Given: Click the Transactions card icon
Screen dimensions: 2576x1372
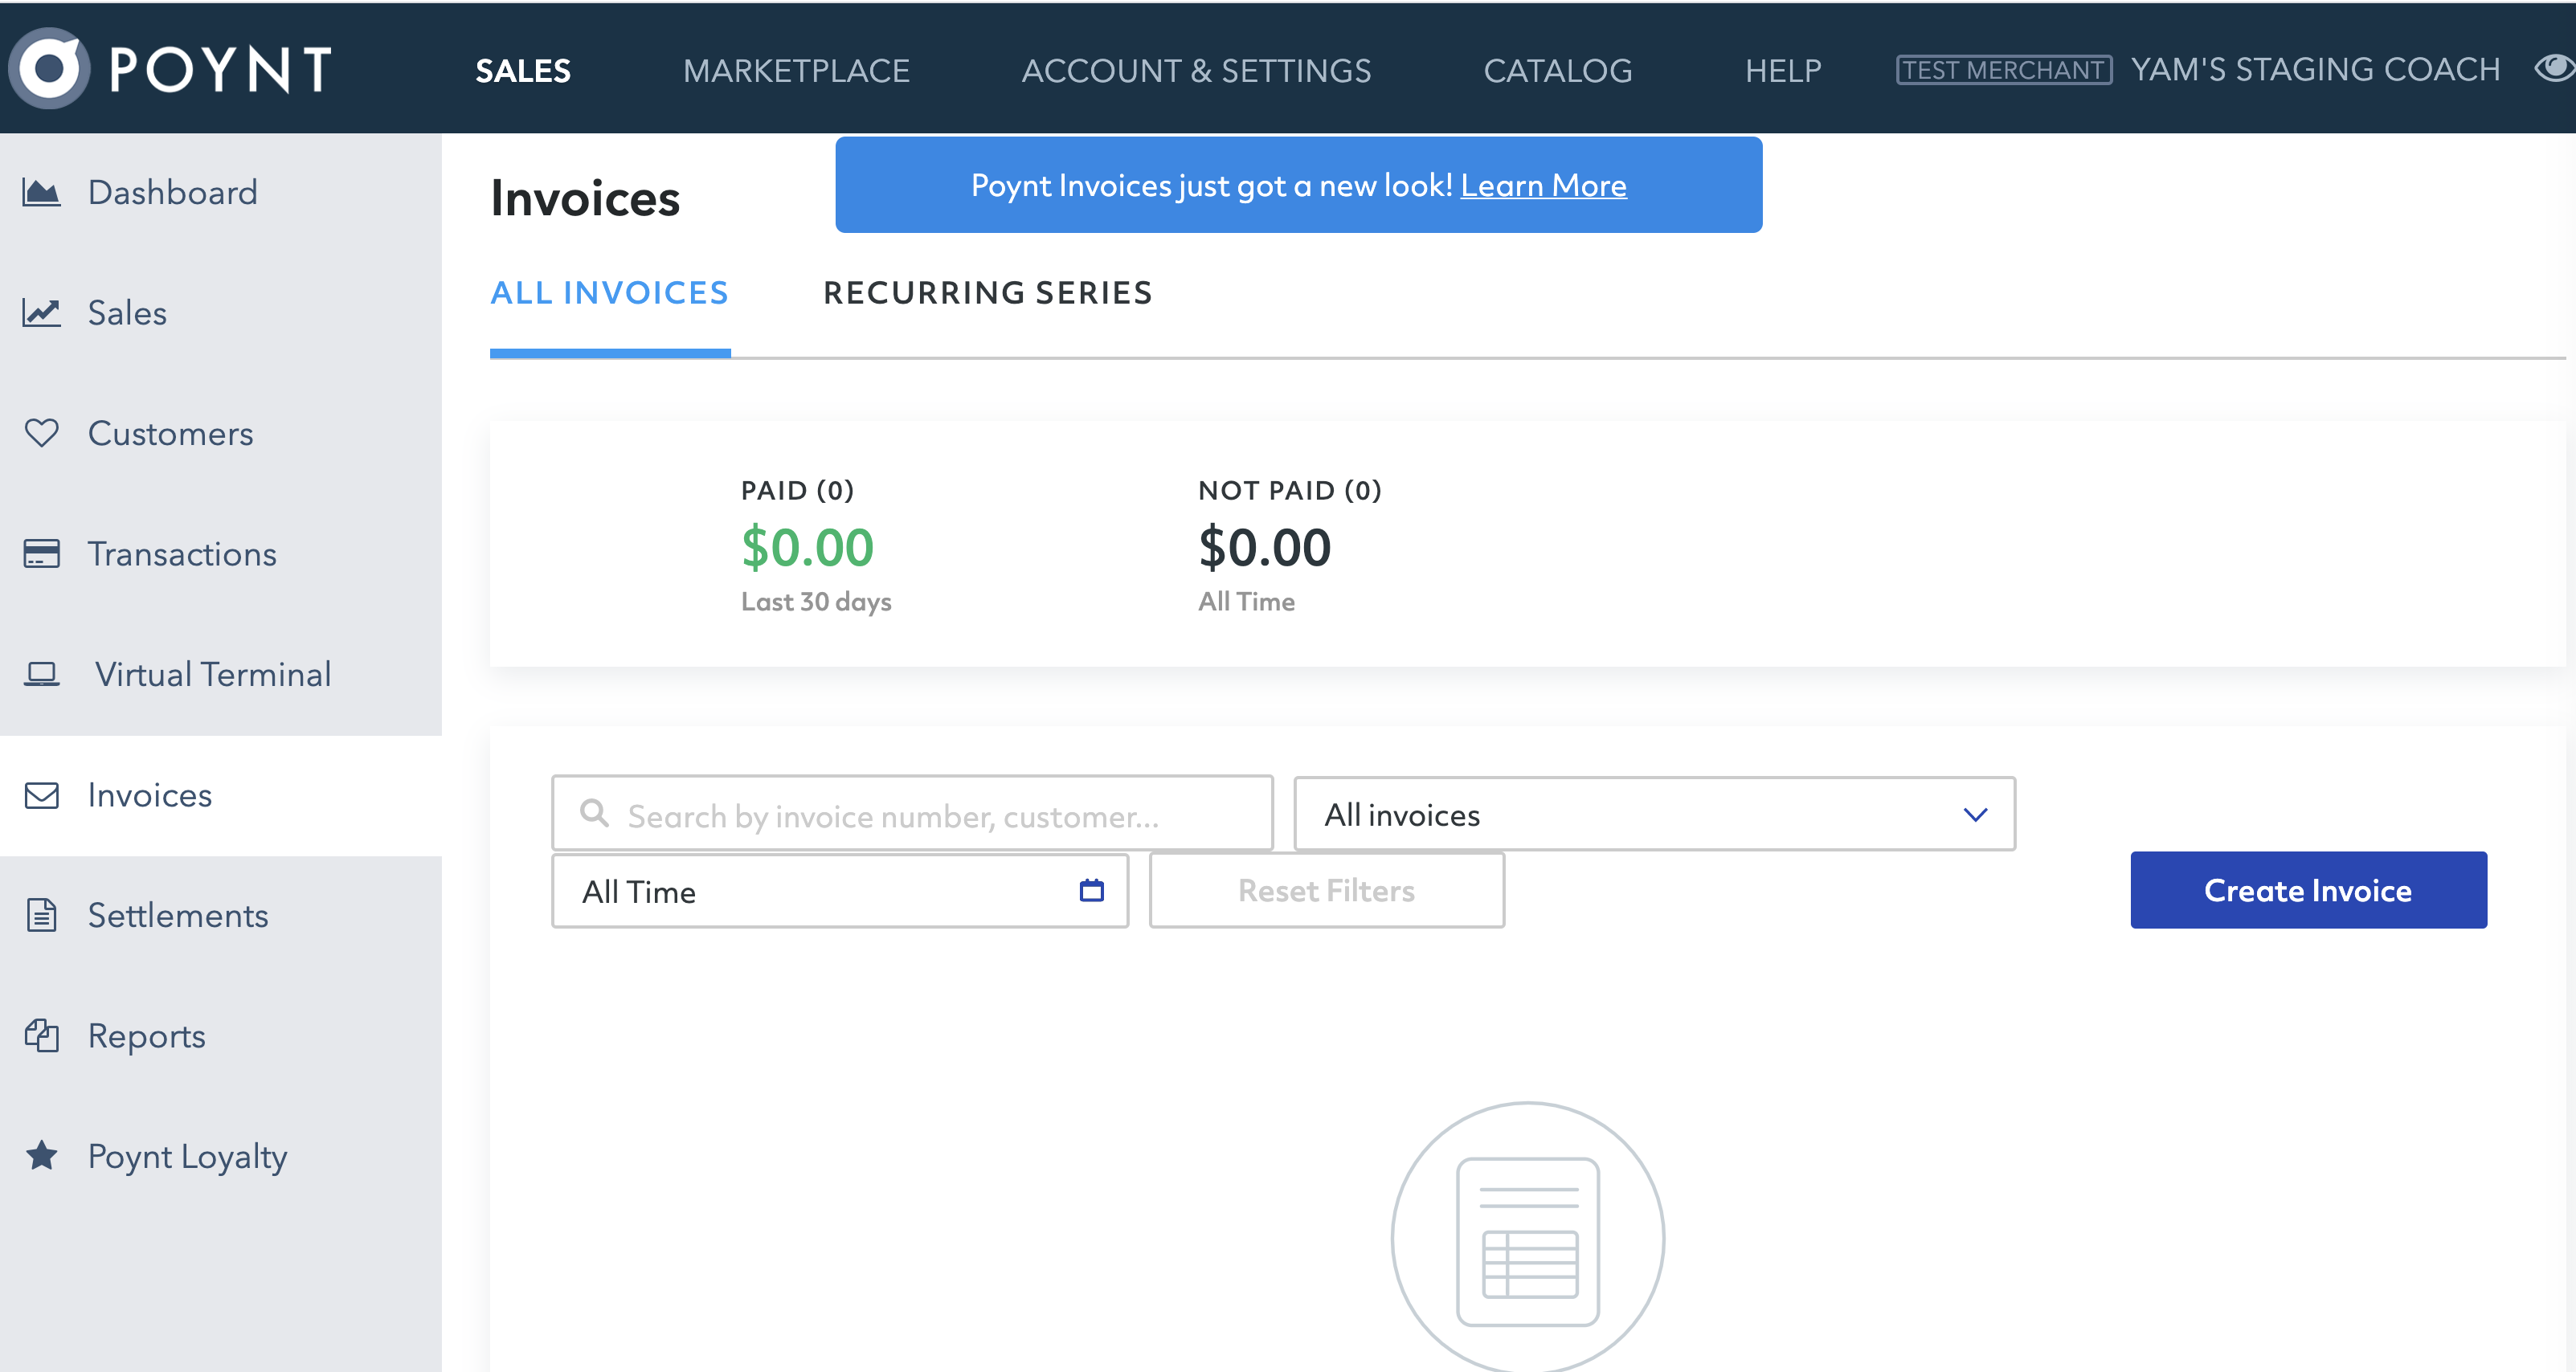Looking at the screenshot, I should [x=41, y=554].
